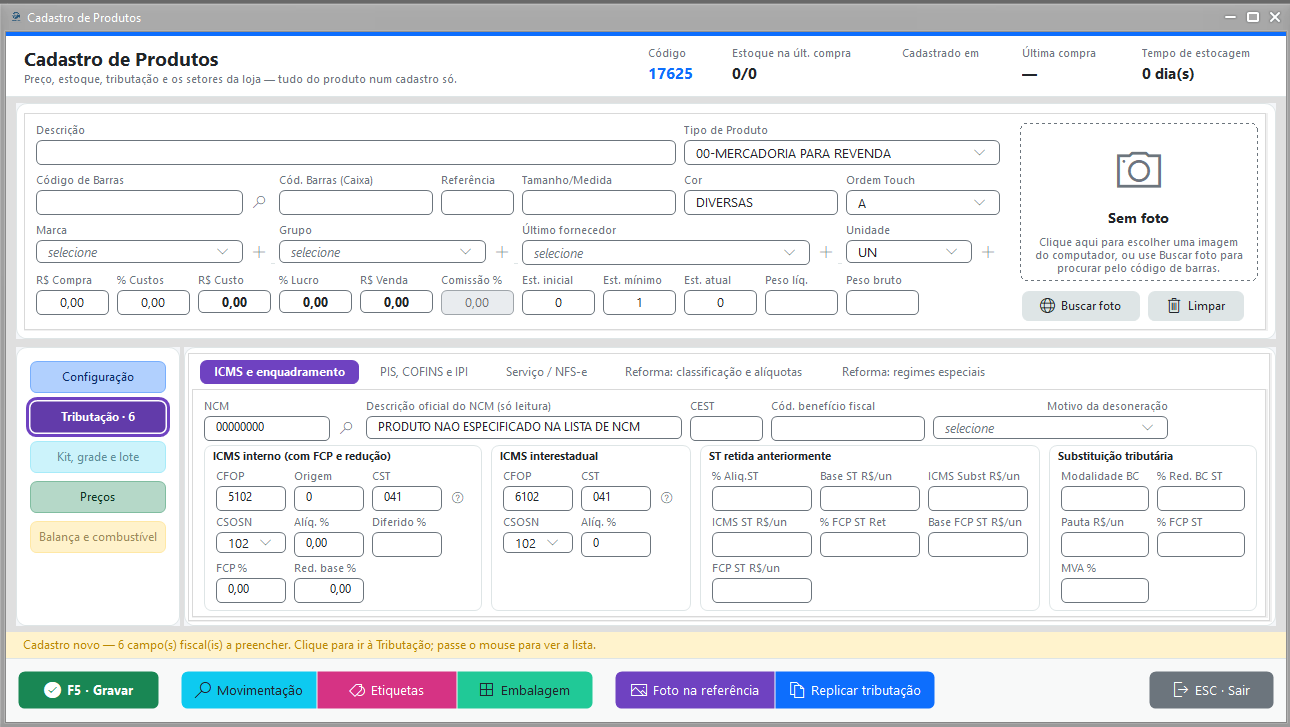The image size is (1290, 727).
Task: Open Reforma: regimes especiais tab
Action: [x=913, y=372]
